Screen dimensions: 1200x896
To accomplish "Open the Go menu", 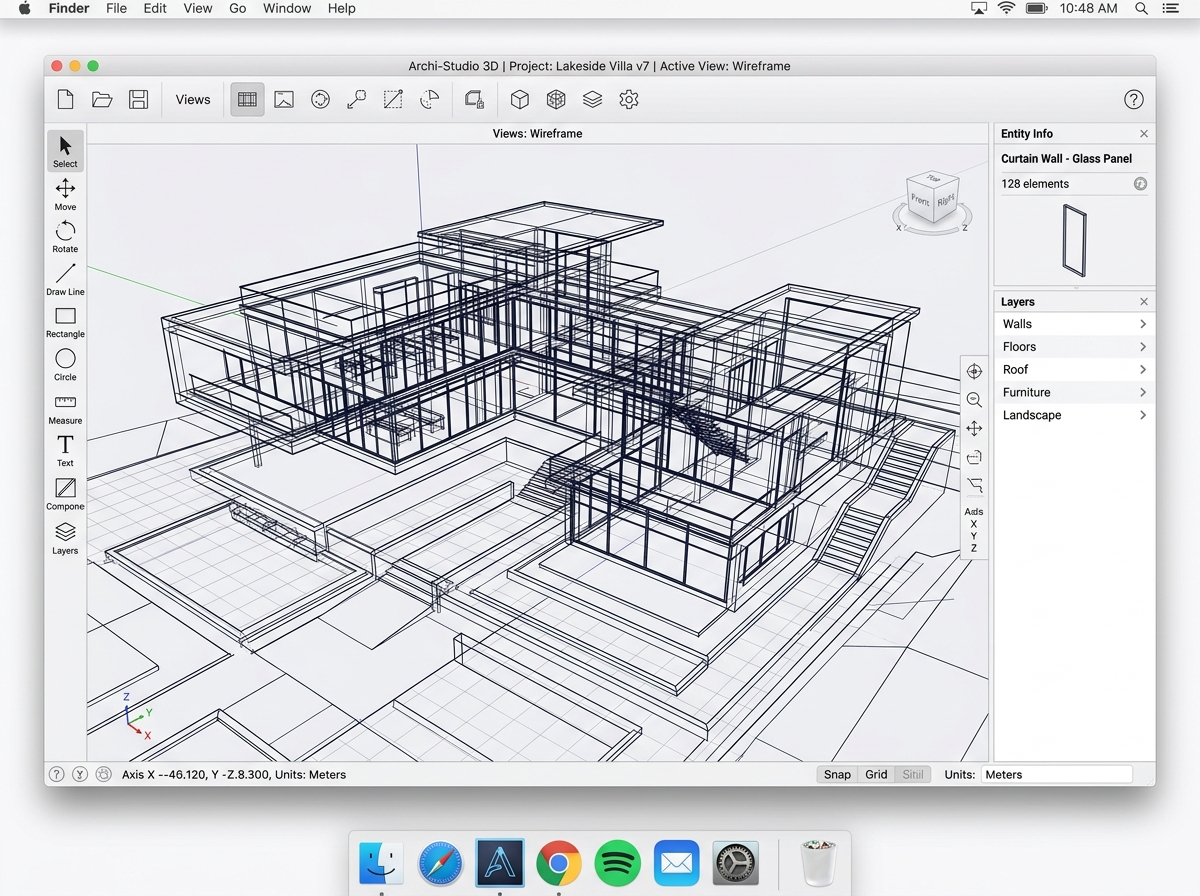I will coord(238,8).
